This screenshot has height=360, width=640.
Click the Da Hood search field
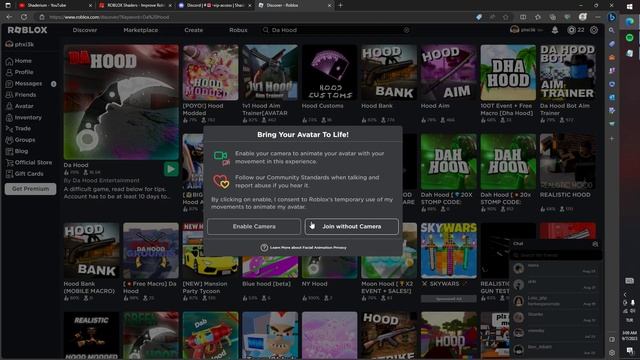point(336,30)
